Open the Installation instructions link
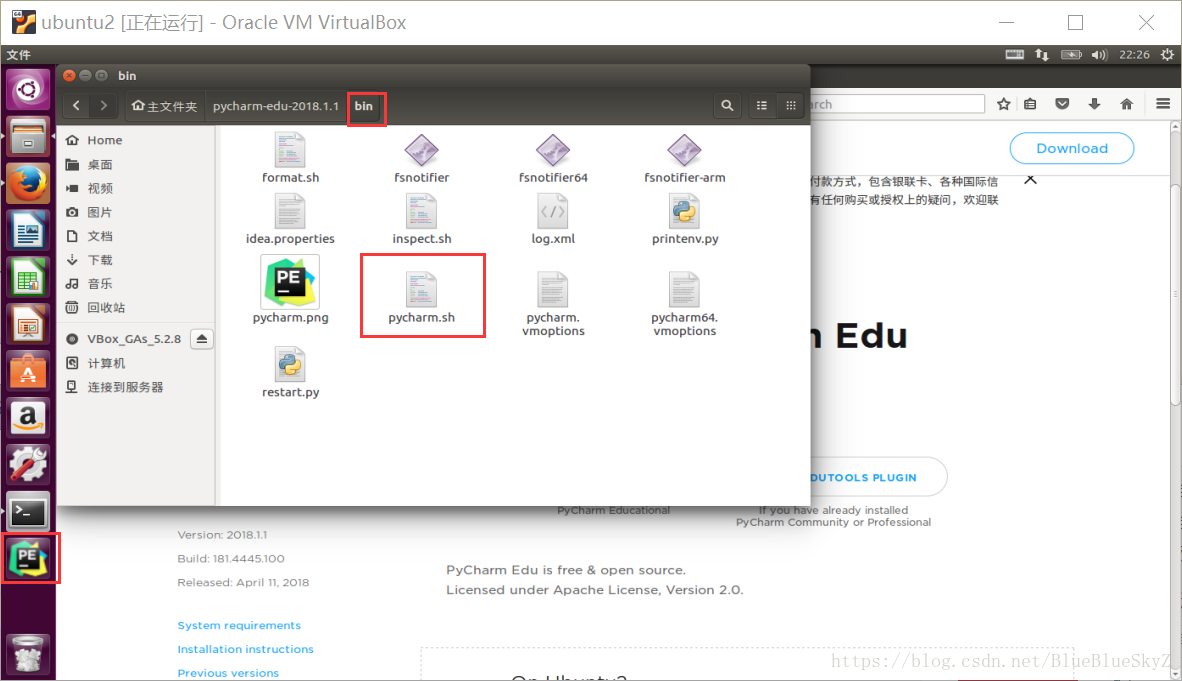This screenshot has height=681, width=1182. coord(245,649)
